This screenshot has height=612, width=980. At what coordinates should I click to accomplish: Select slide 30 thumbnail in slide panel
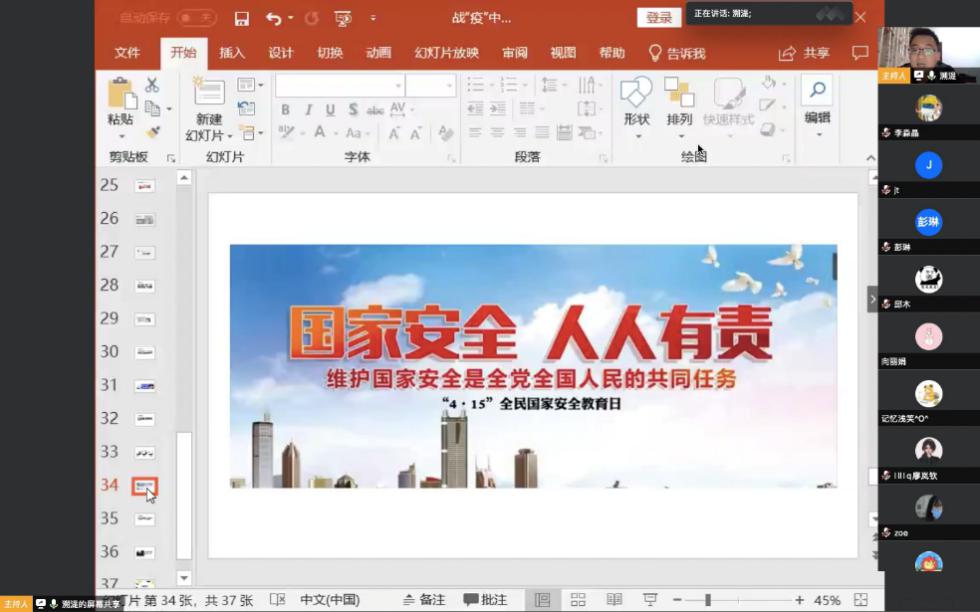tap(145, 352)
